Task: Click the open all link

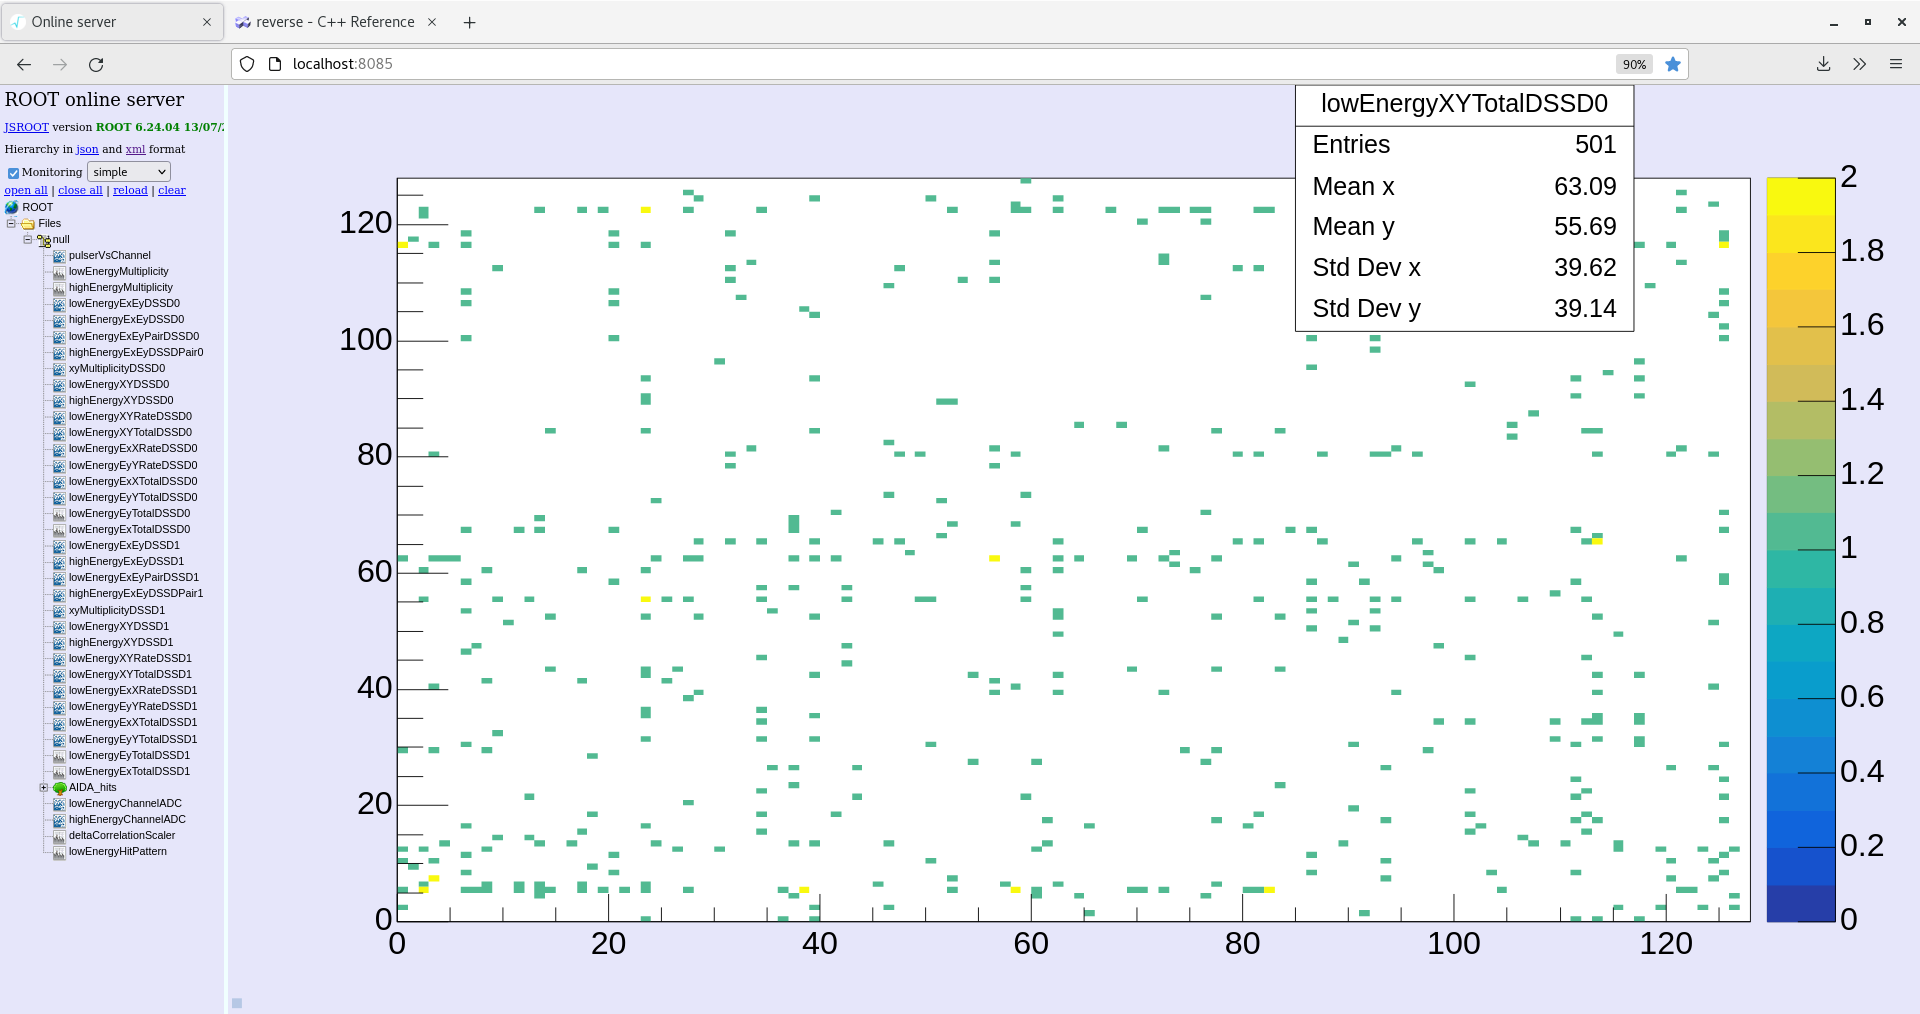Action: point(26,190)
